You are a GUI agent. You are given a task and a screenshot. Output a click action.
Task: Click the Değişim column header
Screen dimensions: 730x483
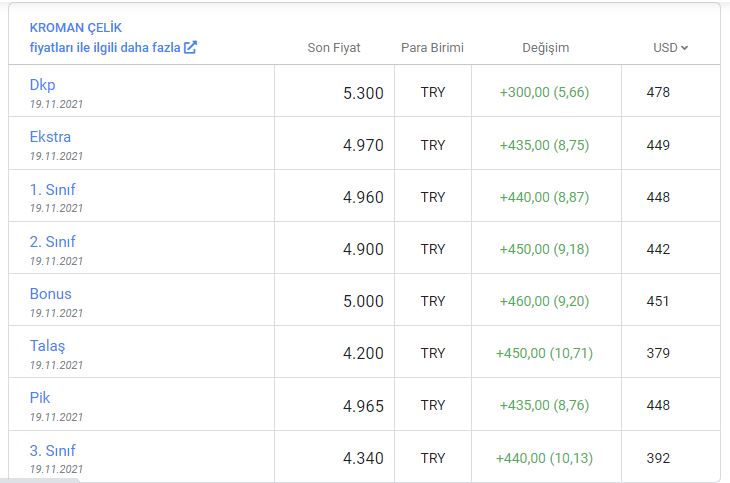coord(546,48)
